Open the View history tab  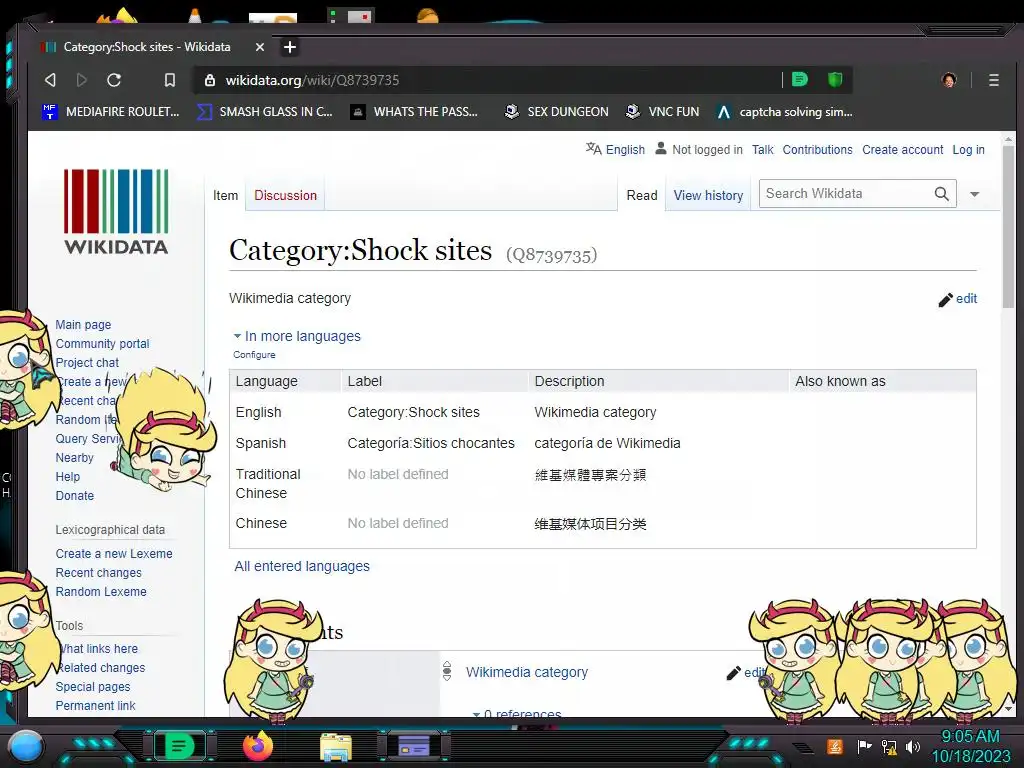[708, 195]
